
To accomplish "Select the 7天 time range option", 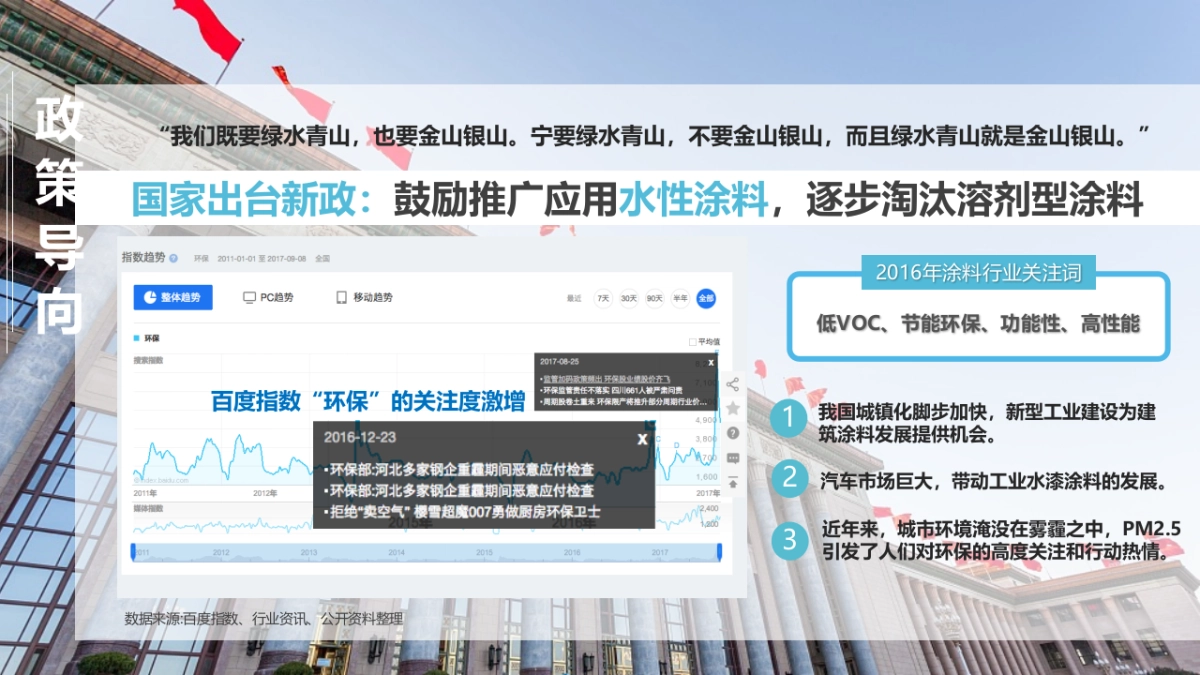I will [604, 298].
